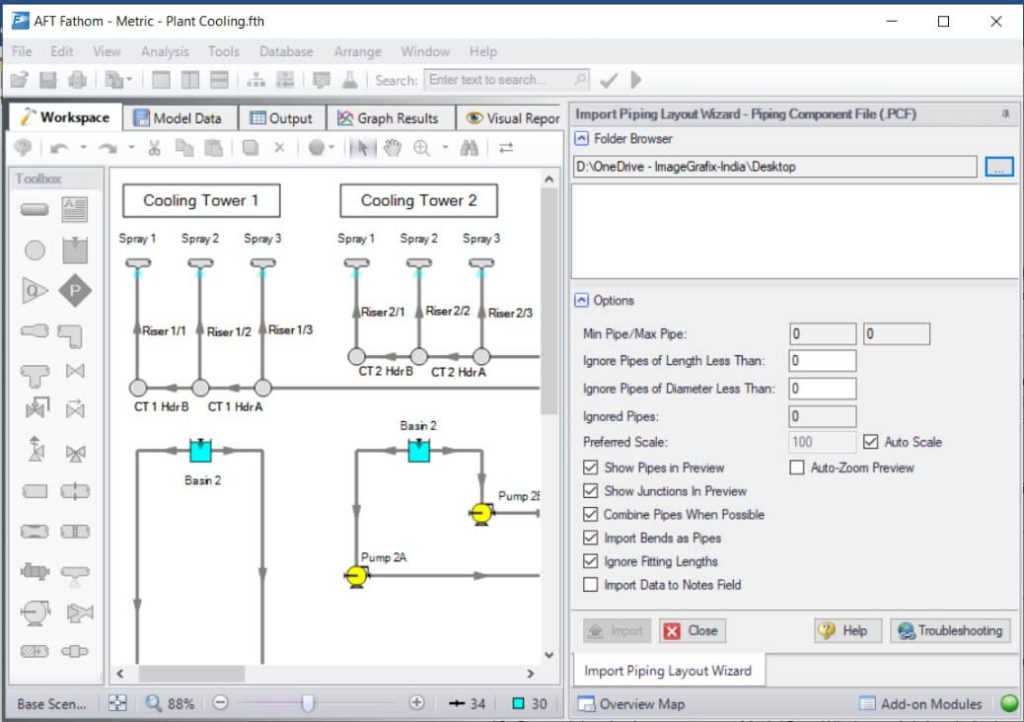Click the Find binoculars icon
The image size is (1024, 722).
coord(469,148)
